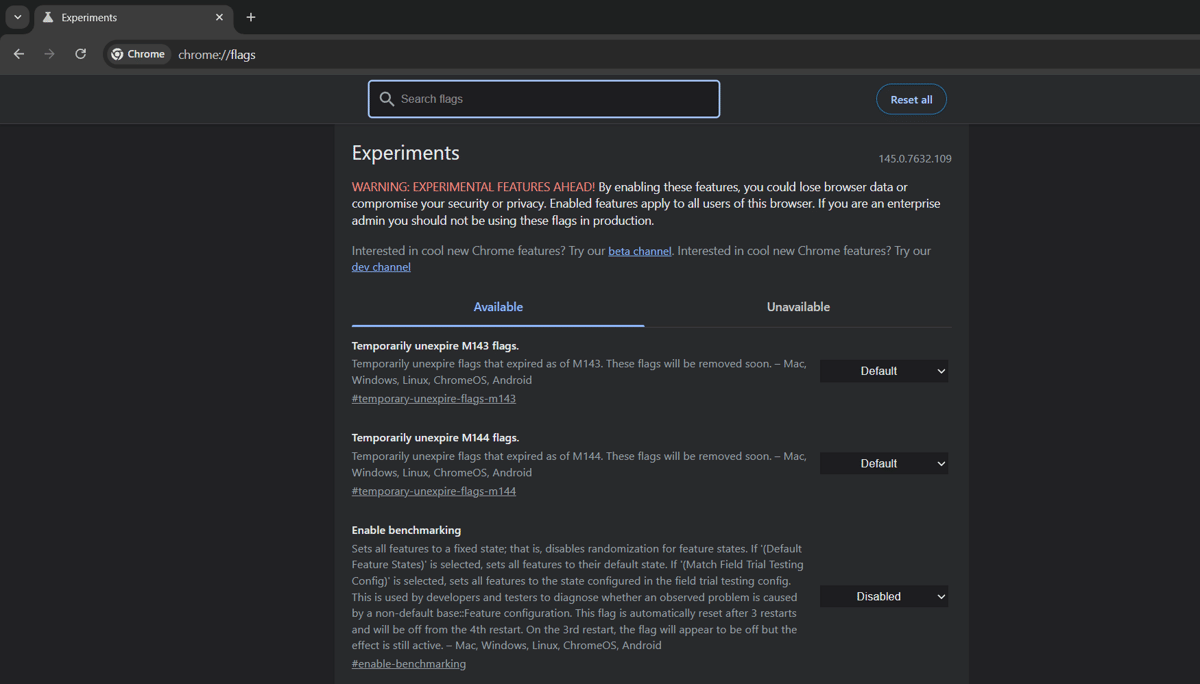Click the #temporary-unexpire-flags-m143 anchor link
This screenshot has height=684, width=1200.
pos(433,399)
